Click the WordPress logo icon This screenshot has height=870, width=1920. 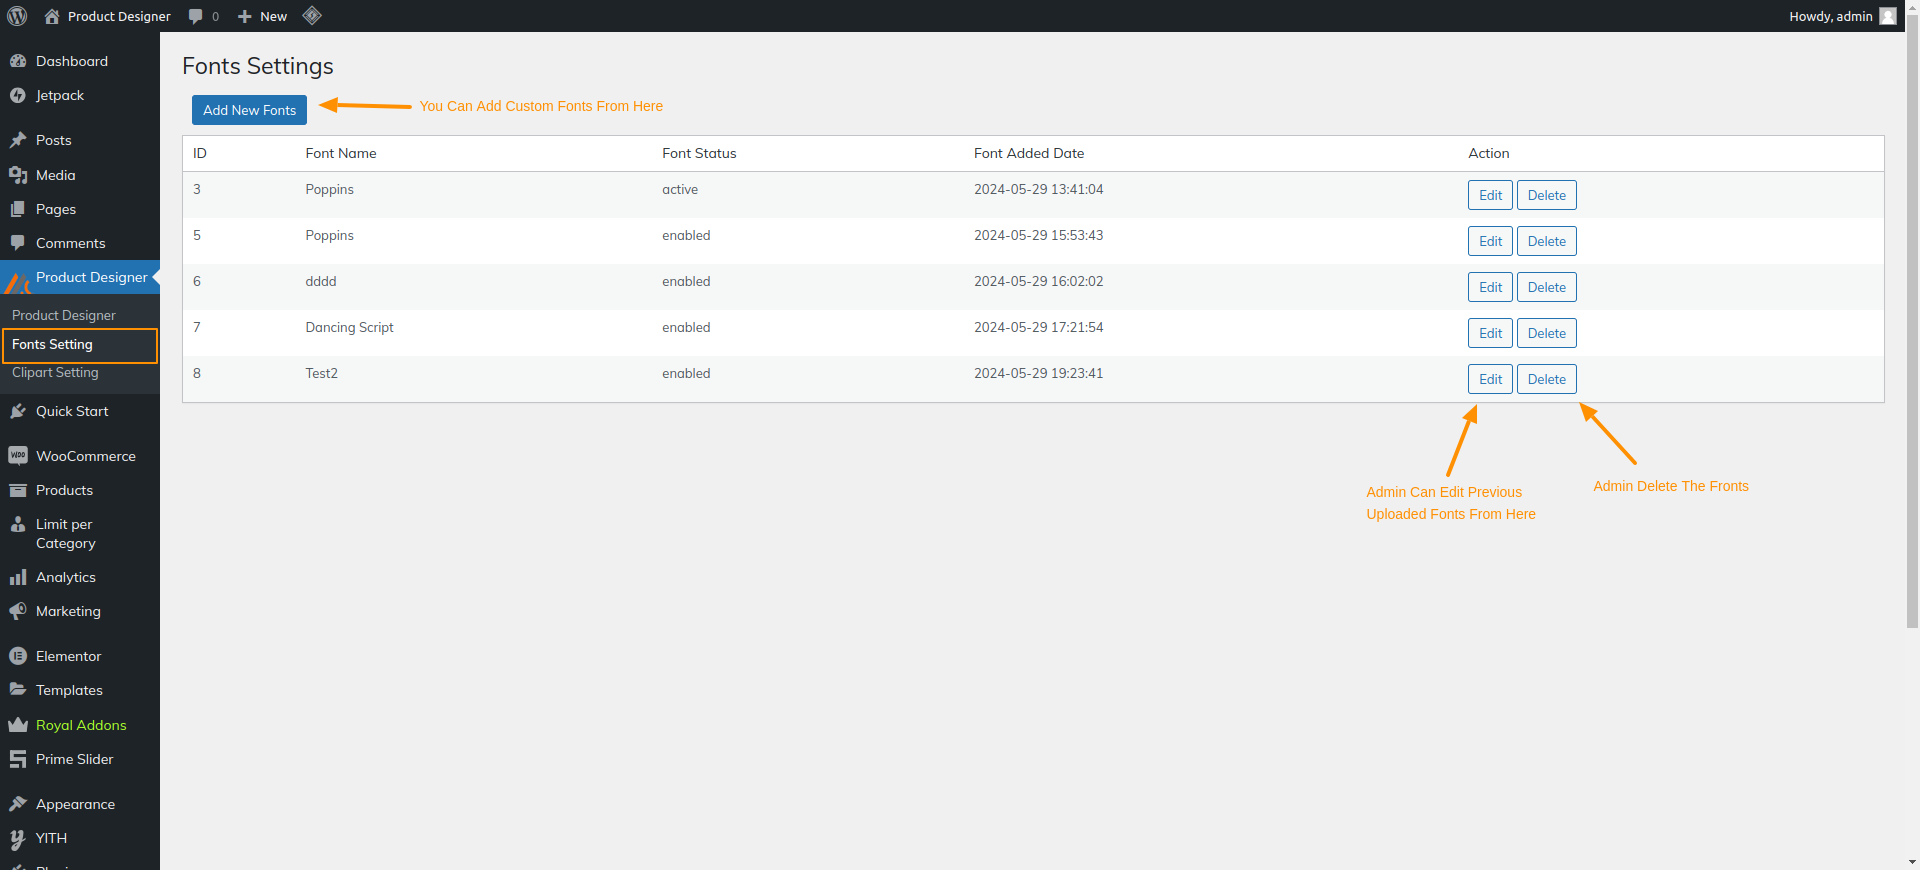[17, 16]
